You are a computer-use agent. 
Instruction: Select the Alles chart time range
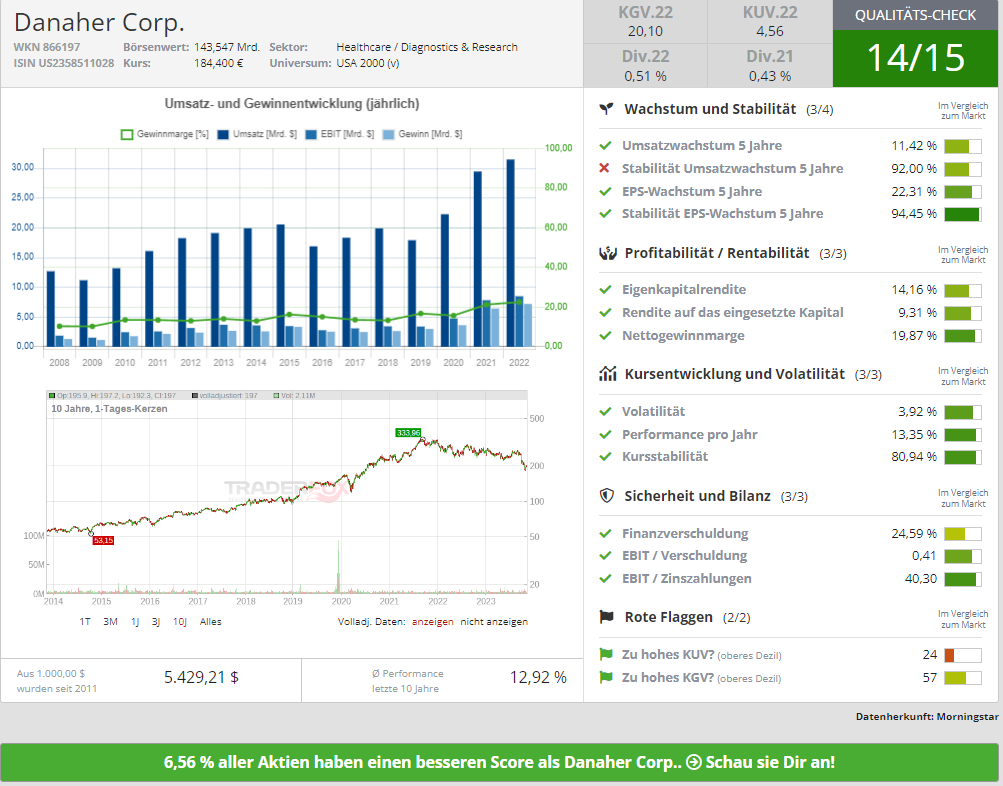pyautogui.click(x=211, y=621)
